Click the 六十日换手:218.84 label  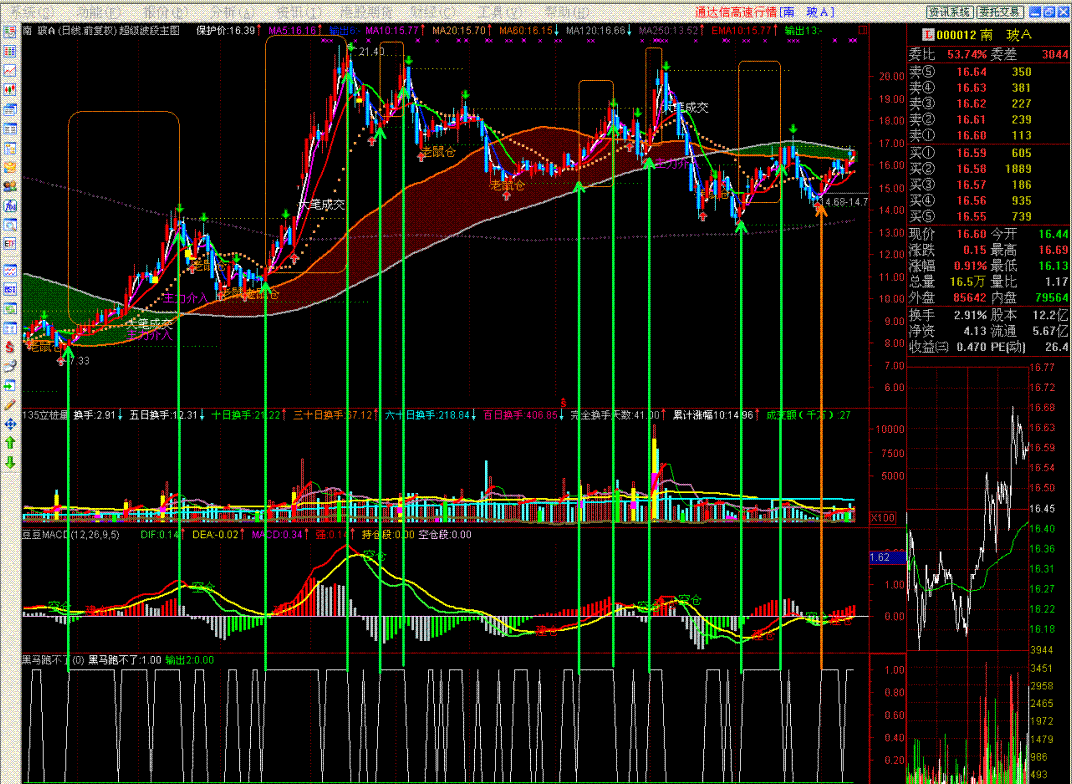point(427,415)
